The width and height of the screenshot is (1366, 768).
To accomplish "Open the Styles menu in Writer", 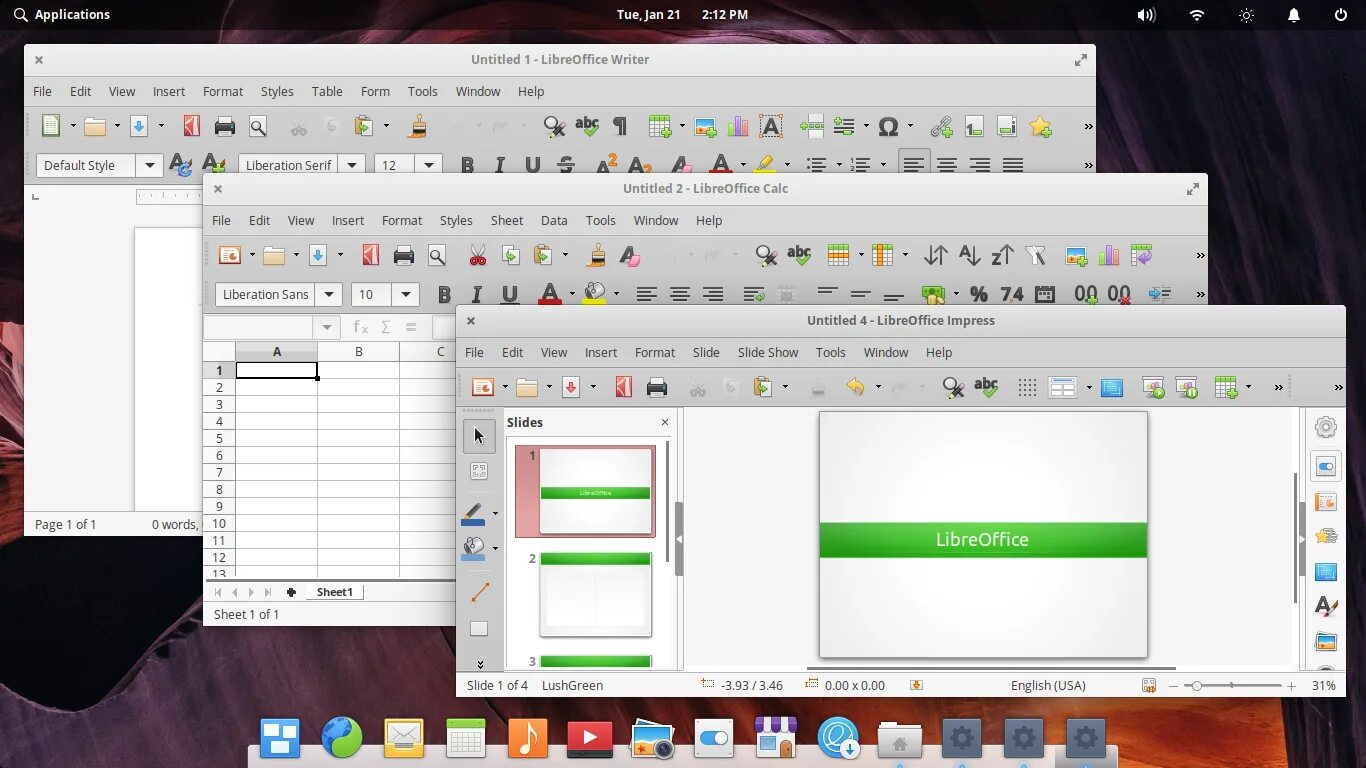I will [x=277, y=91].
